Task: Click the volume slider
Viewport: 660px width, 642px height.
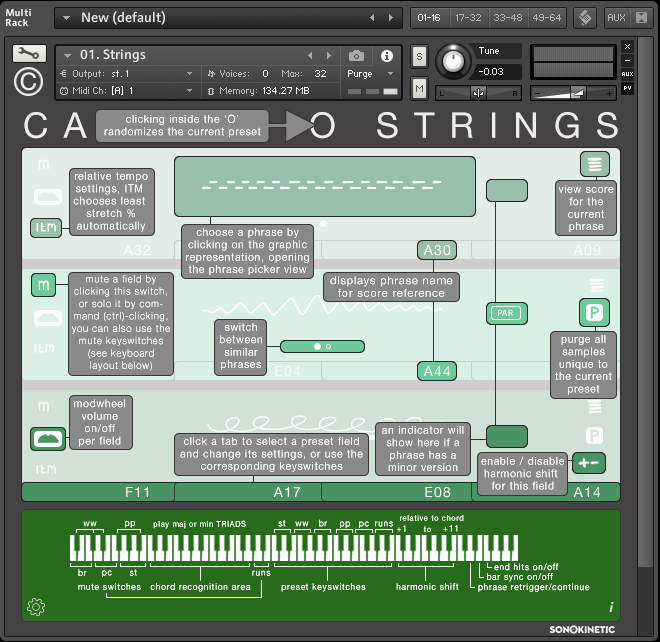Action: [573, 93]
